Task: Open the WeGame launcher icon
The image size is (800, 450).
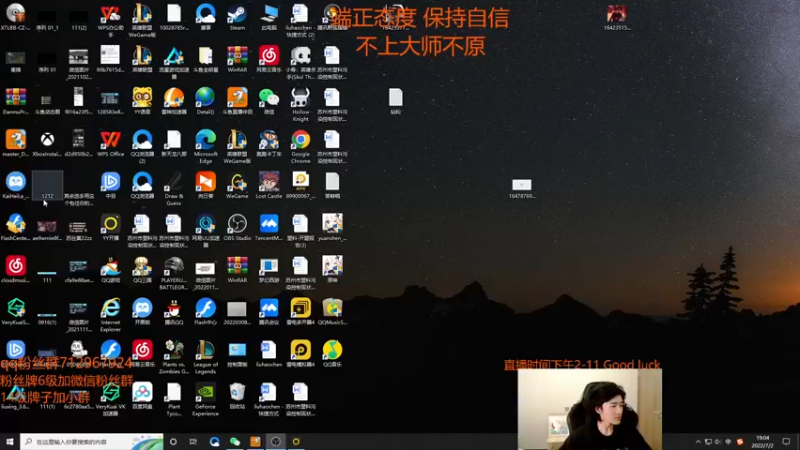Action: (237, 184)
